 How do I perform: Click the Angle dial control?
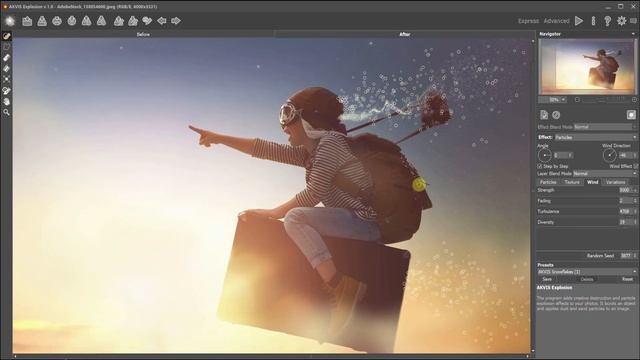point(545,156)
